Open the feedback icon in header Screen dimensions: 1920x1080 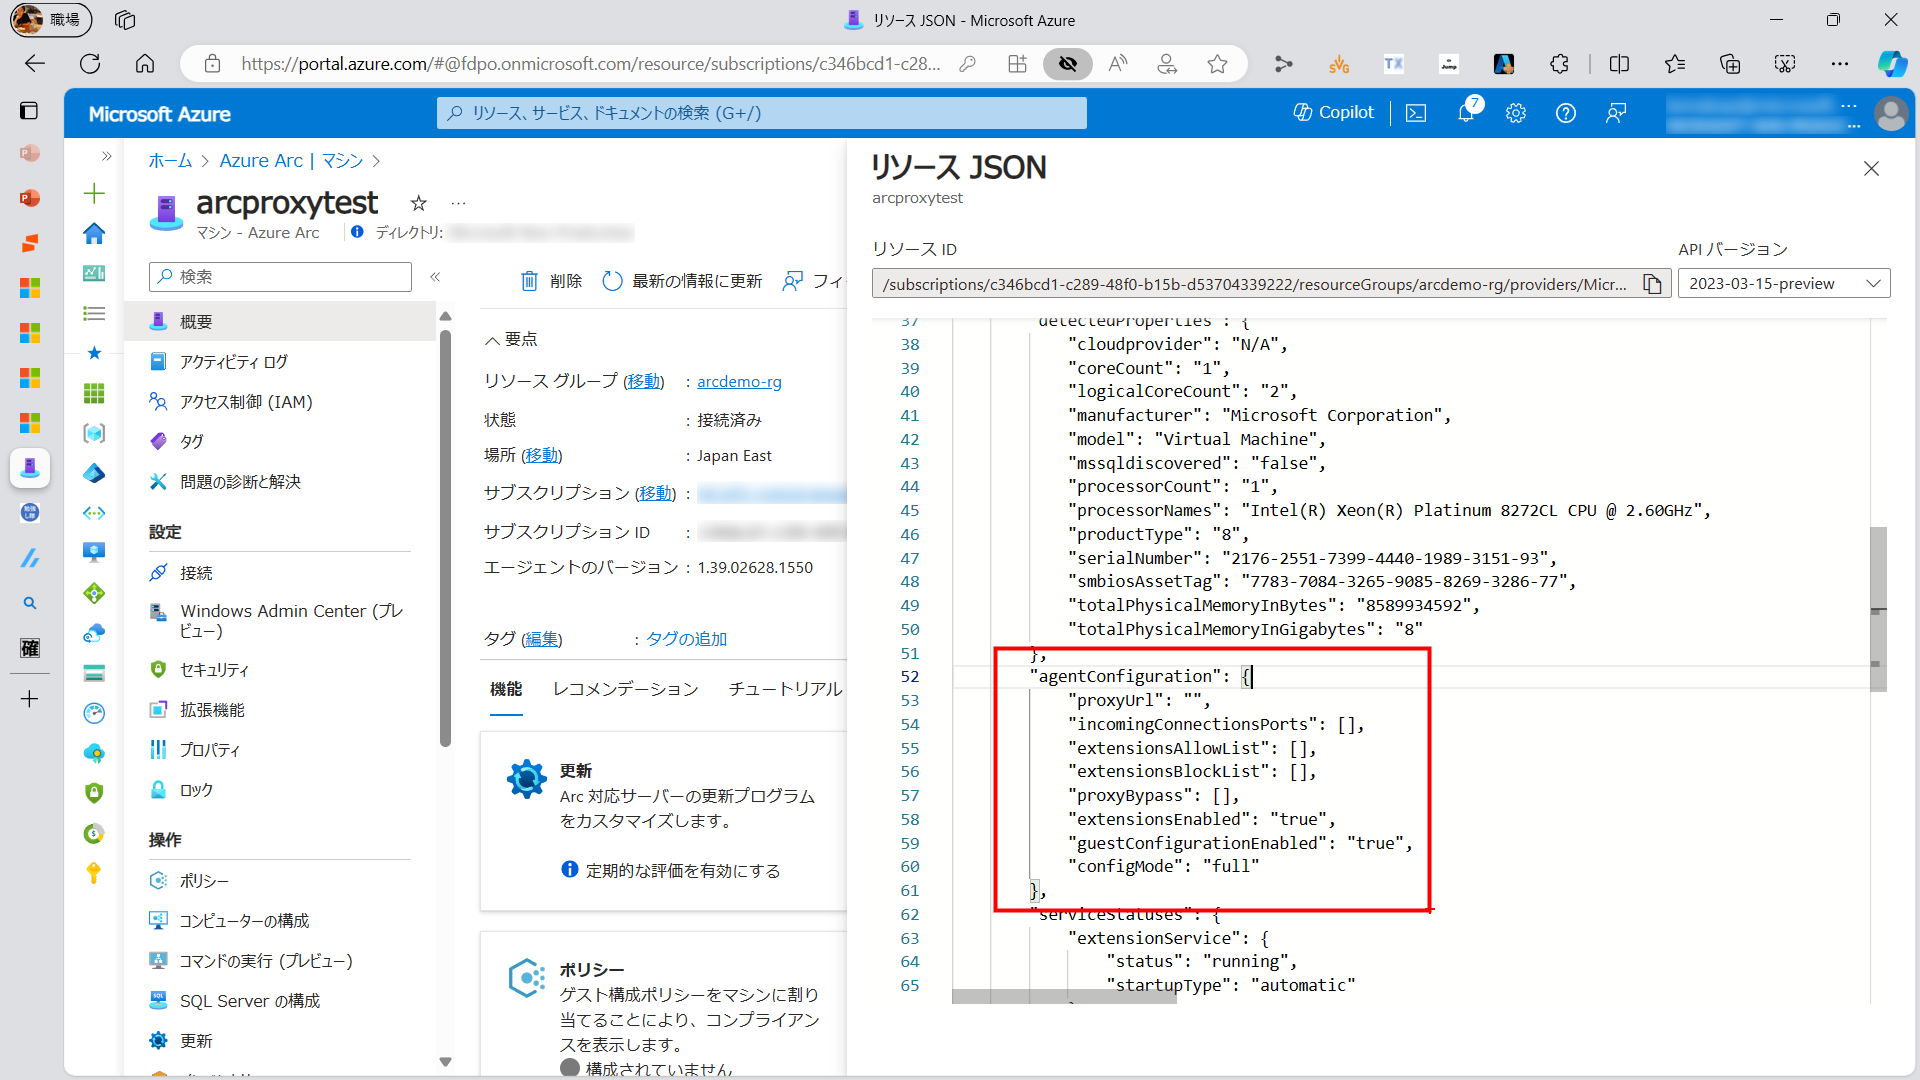tap(1616, 113)
